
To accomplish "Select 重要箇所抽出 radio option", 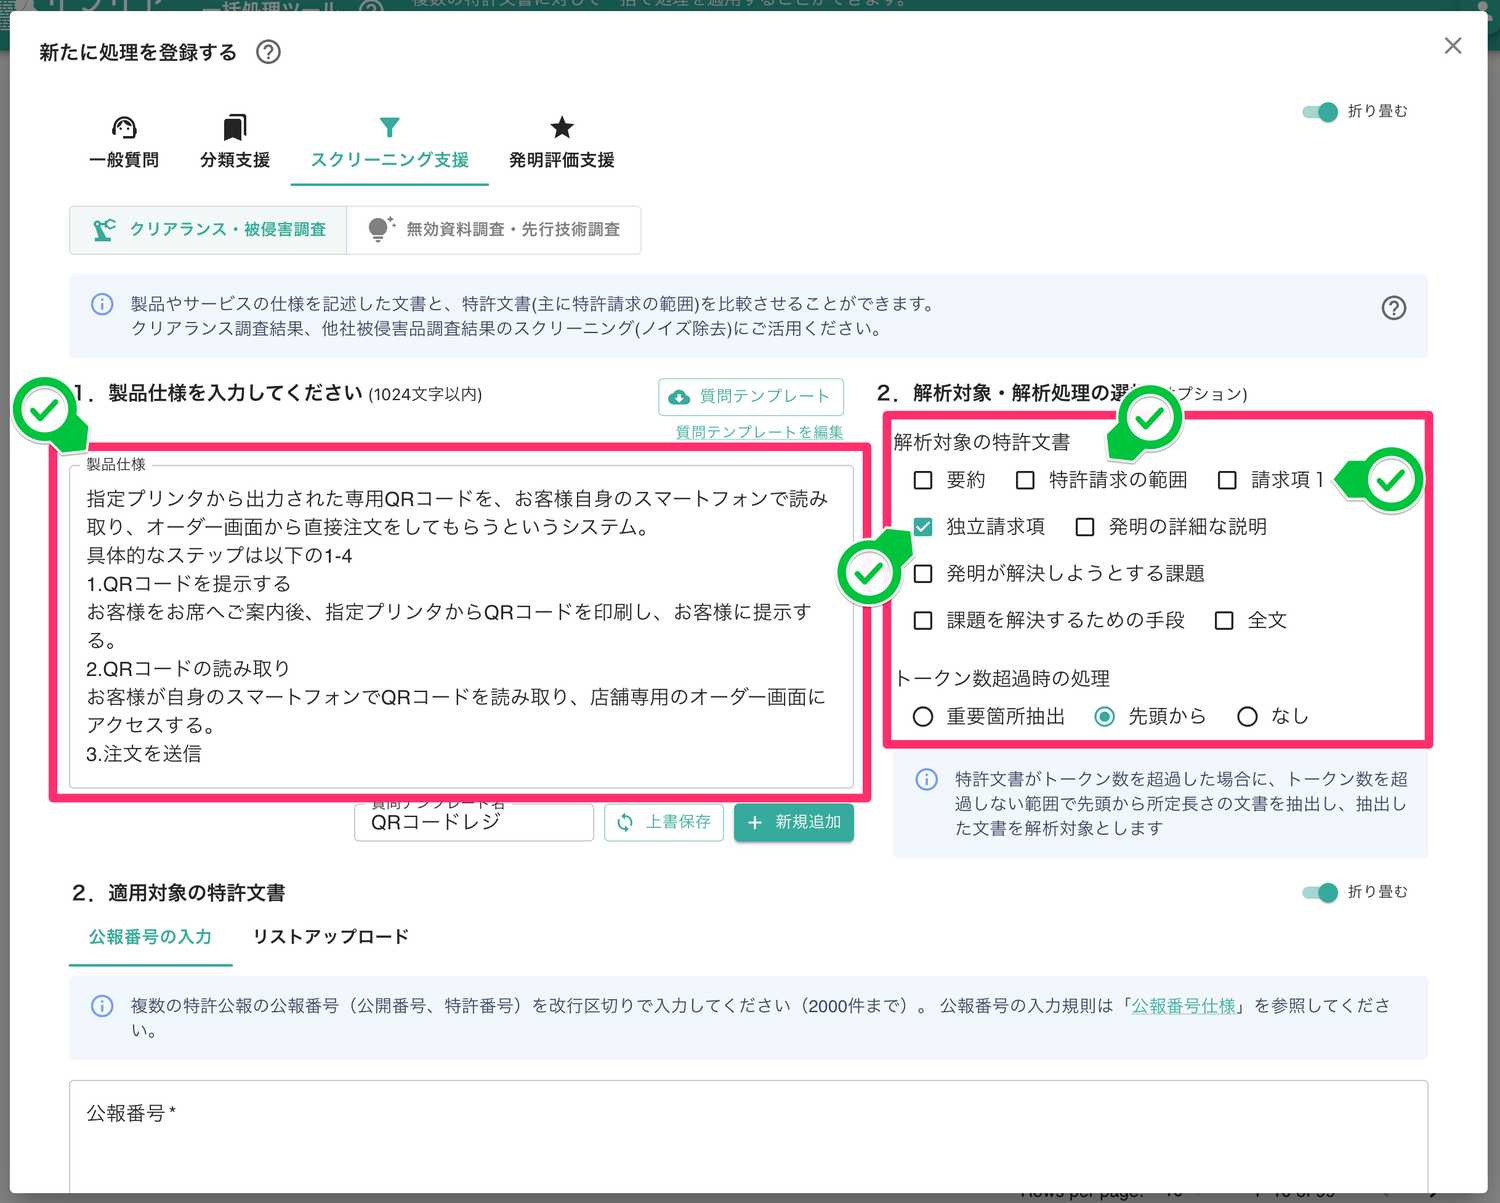I will pyautogui.click(x=923, y=717).
